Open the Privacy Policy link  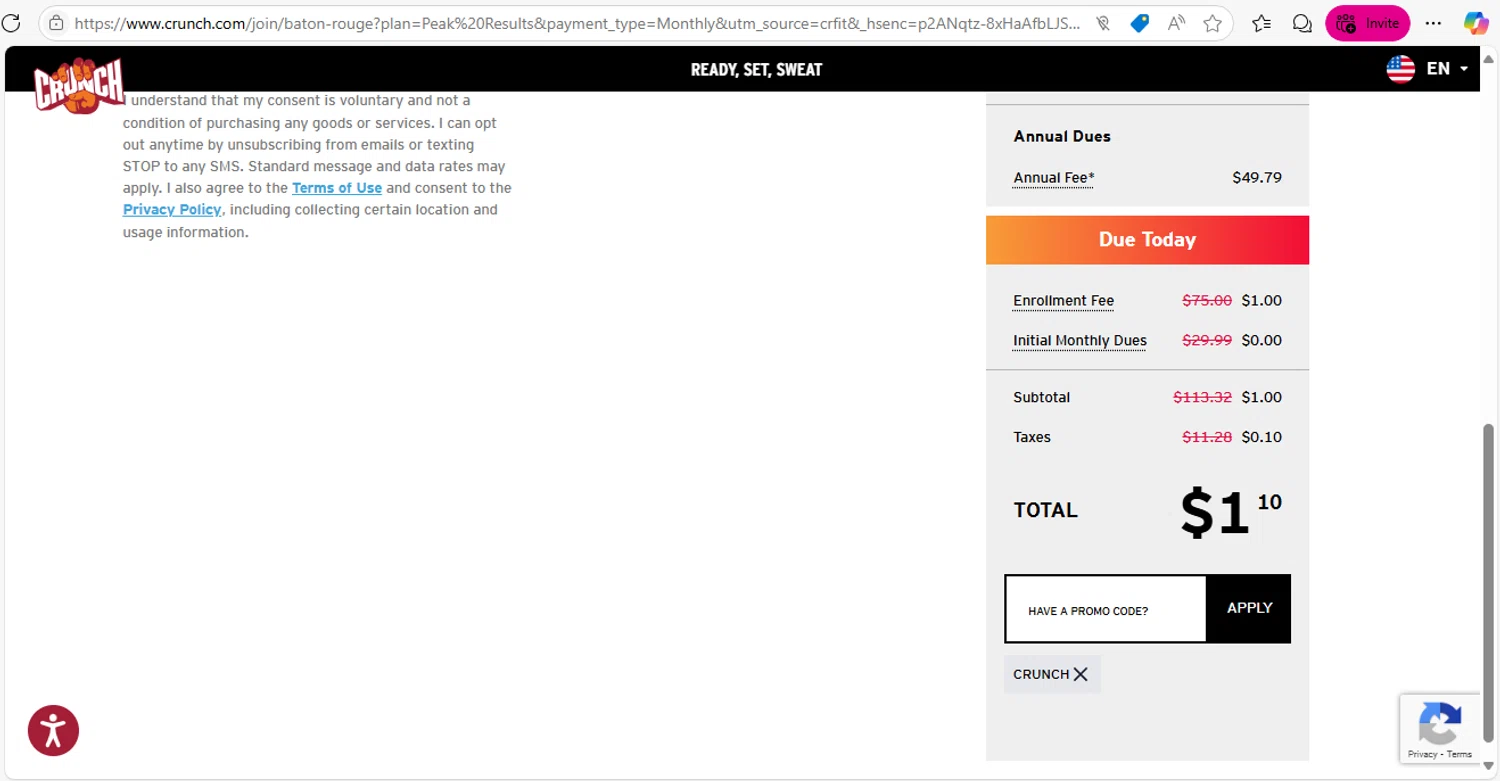(x=172, y=210)
